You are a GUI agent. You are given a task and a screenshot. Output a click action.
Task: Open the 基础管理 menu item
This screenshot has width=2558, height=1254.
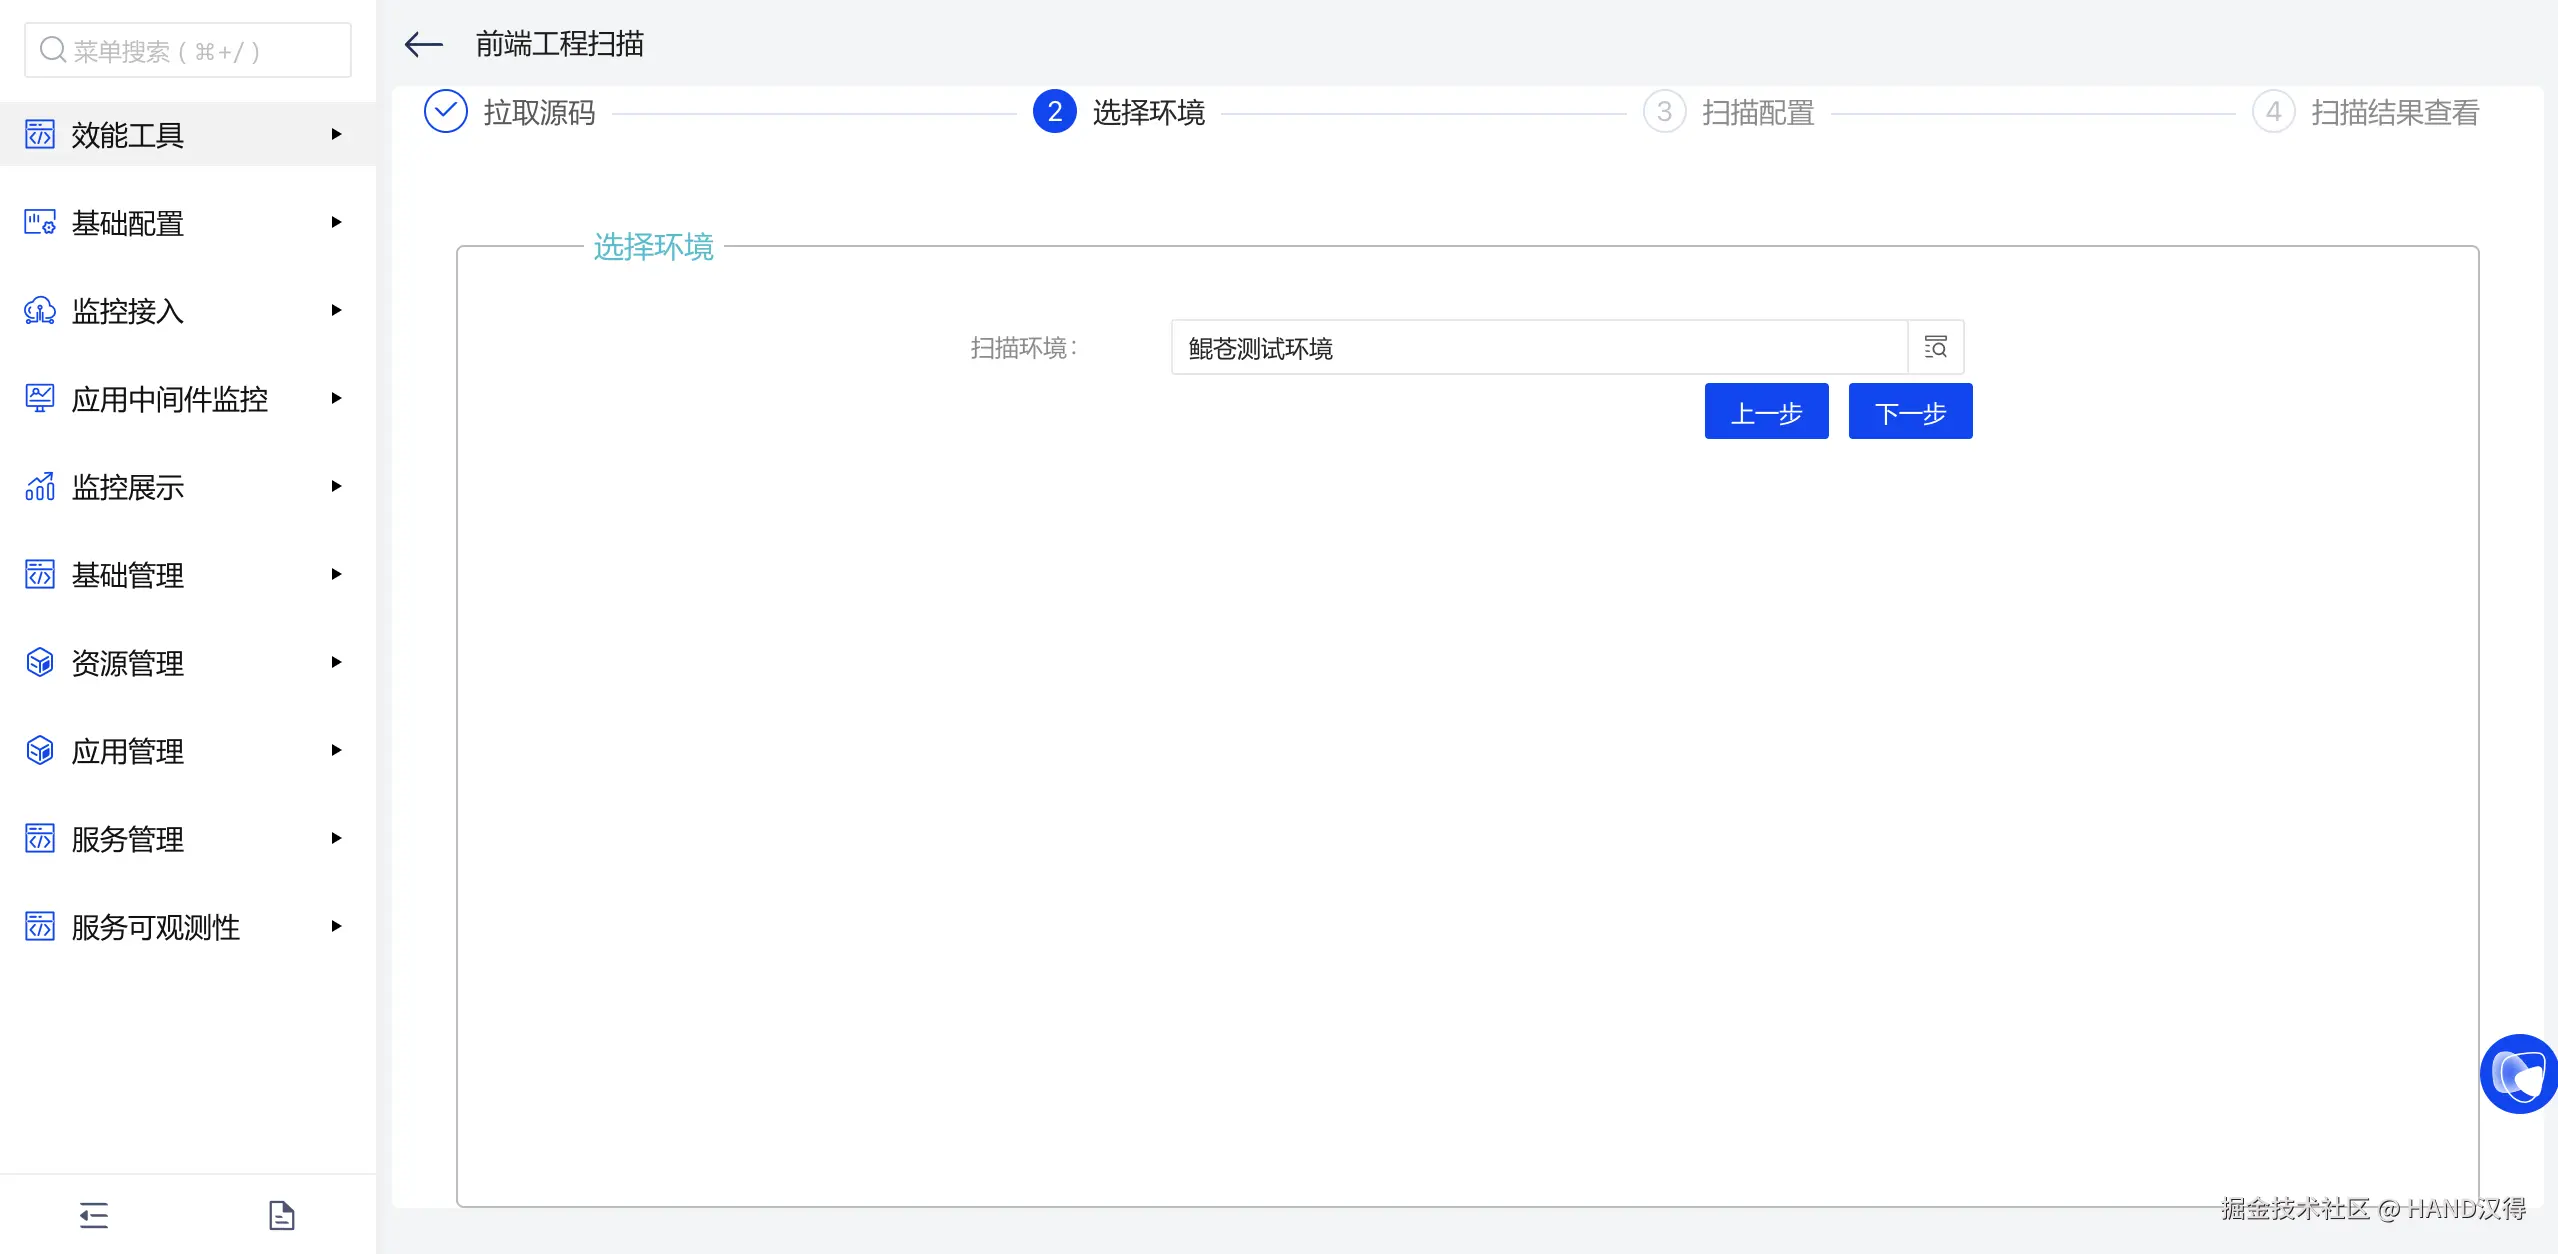click(x=128, y=575)
